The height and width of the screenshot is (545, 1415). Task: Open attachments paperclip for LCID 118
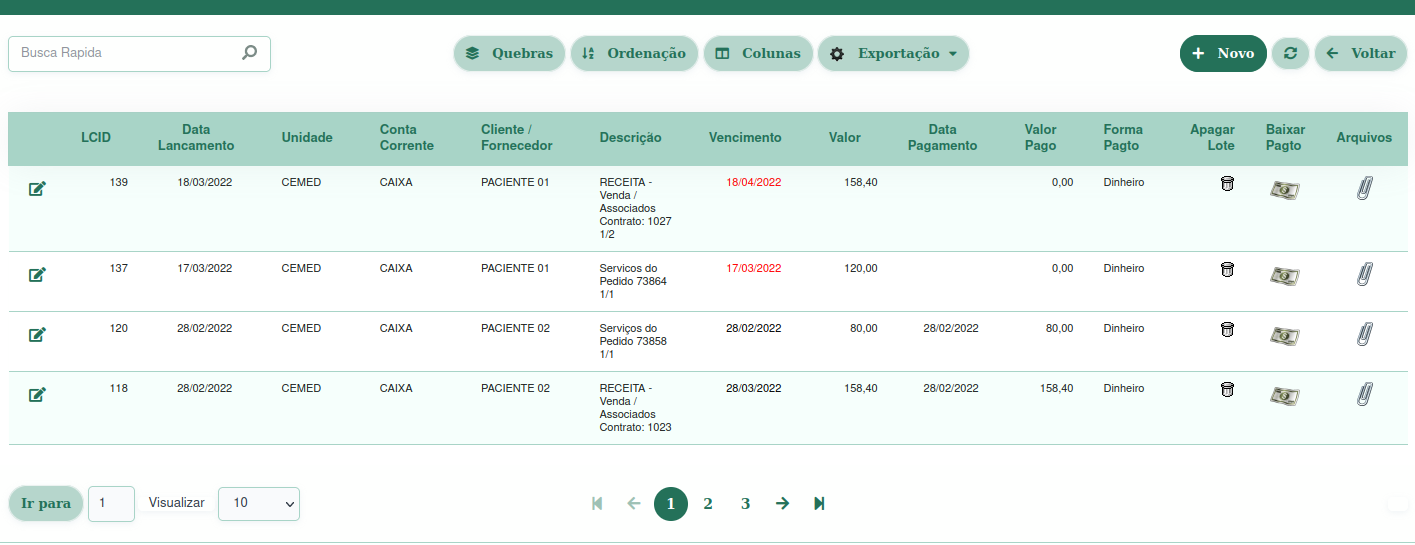[x=1365, y=394]
